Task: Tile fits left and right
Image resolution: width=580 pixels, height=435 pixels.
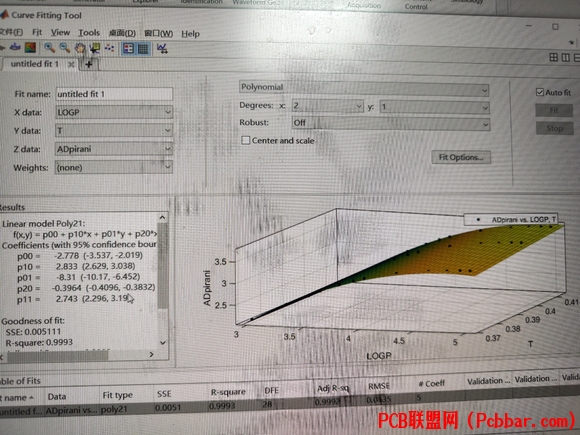Action: click(566, 58)
